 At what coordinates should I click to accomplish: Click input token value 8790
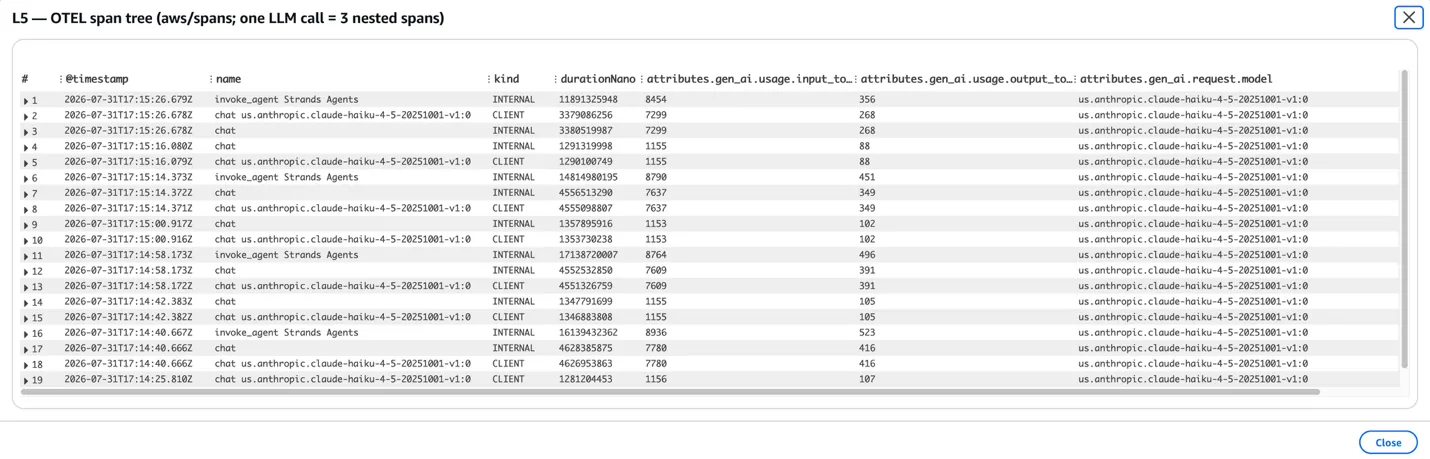tap(656, 177)
